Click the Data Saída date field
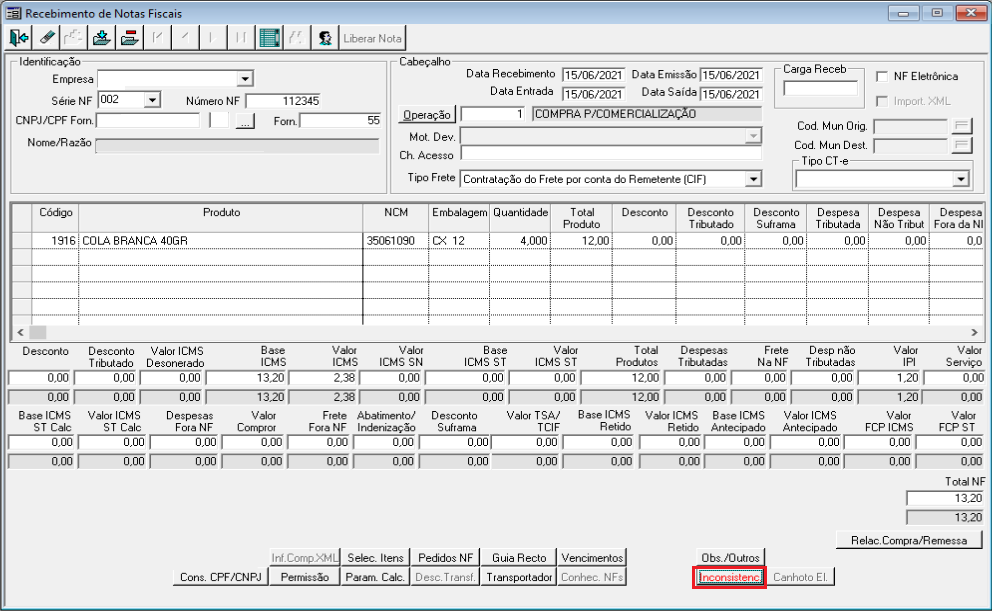The width and height of the screenshot is (992, 611). pyautogui.click(x=731, y=94)
